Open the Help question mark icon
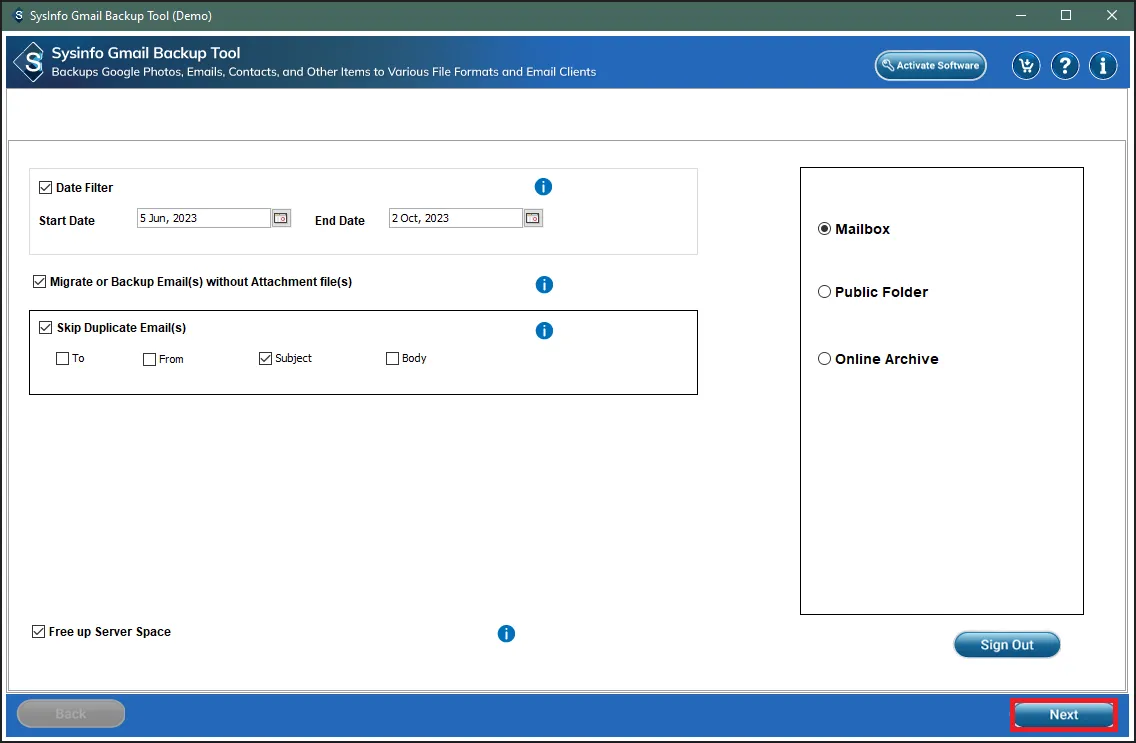Image resolution: width=1136 pixels, height=743 pixels. point(1065,66)
